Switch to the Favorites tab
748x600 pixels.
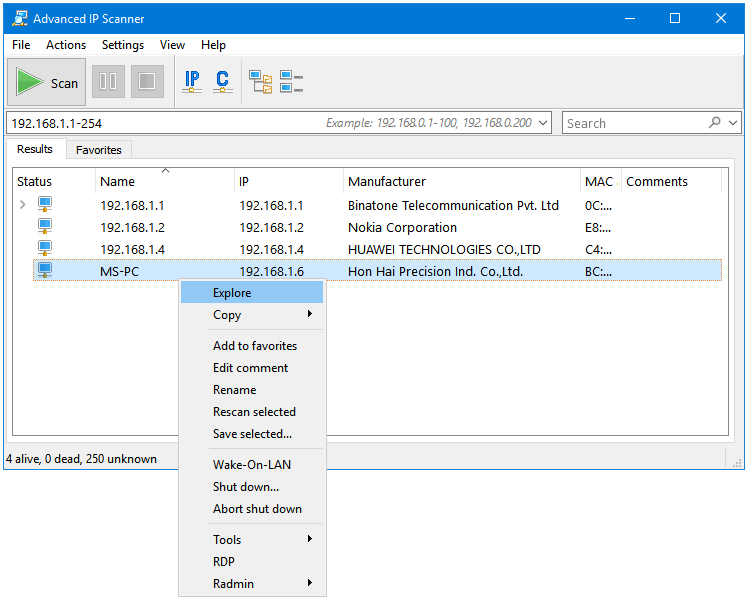(x=99, y=150)
